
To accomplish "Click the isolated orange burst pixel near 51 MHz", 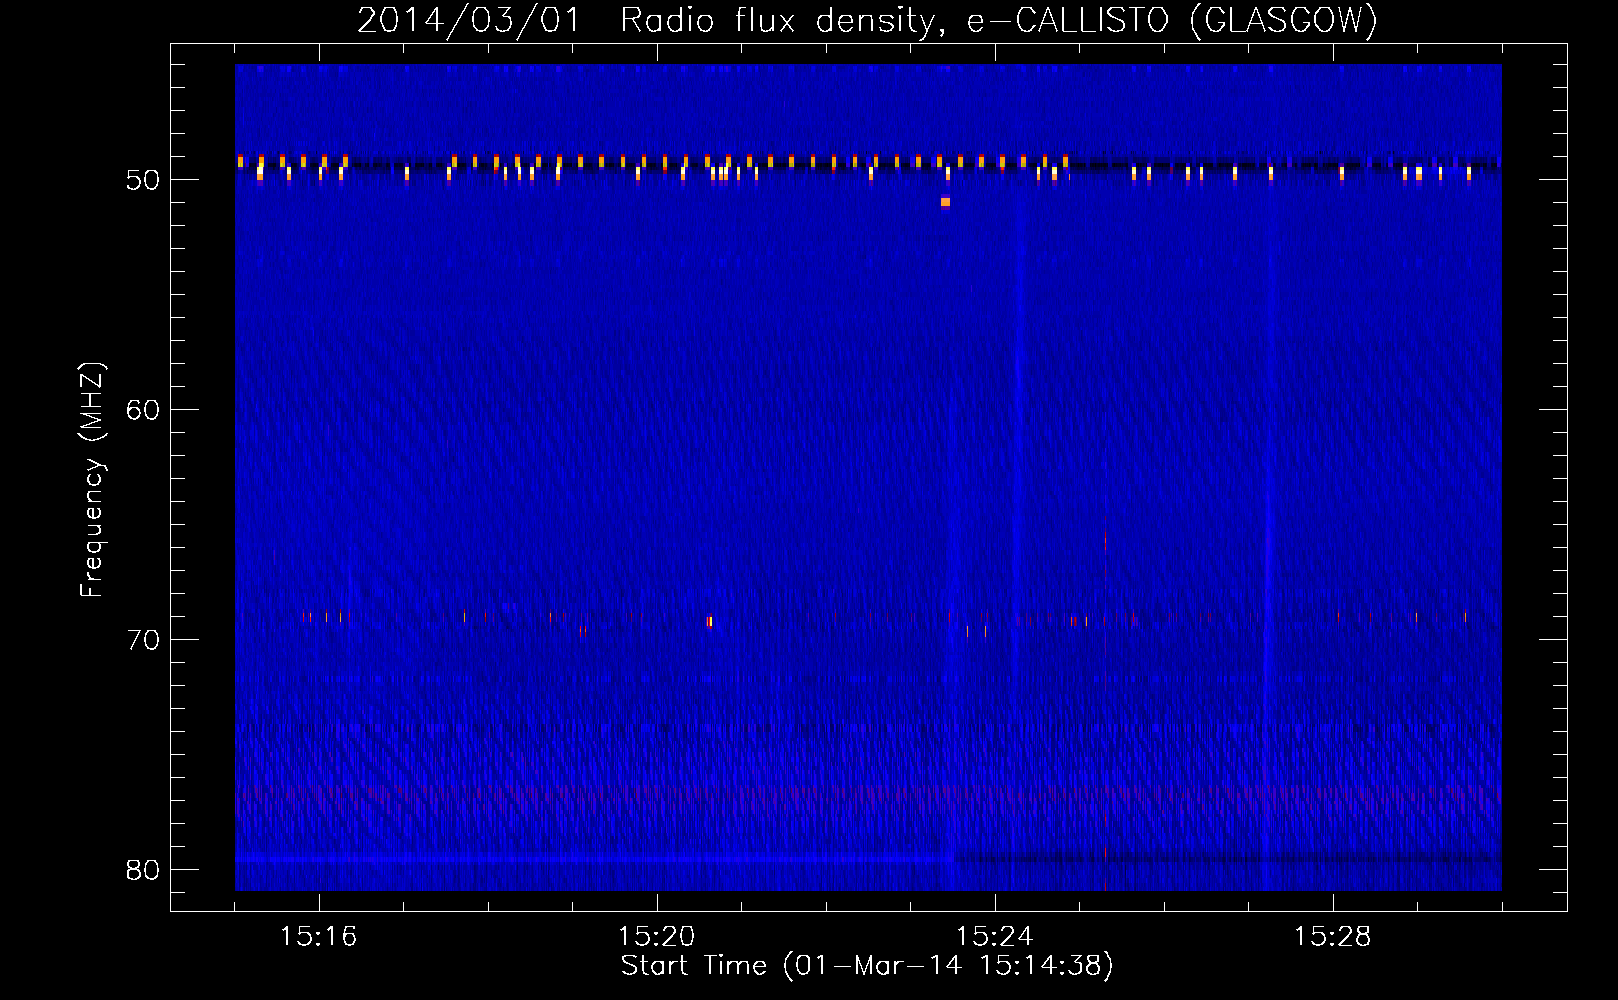I will (x=945, y=202).
